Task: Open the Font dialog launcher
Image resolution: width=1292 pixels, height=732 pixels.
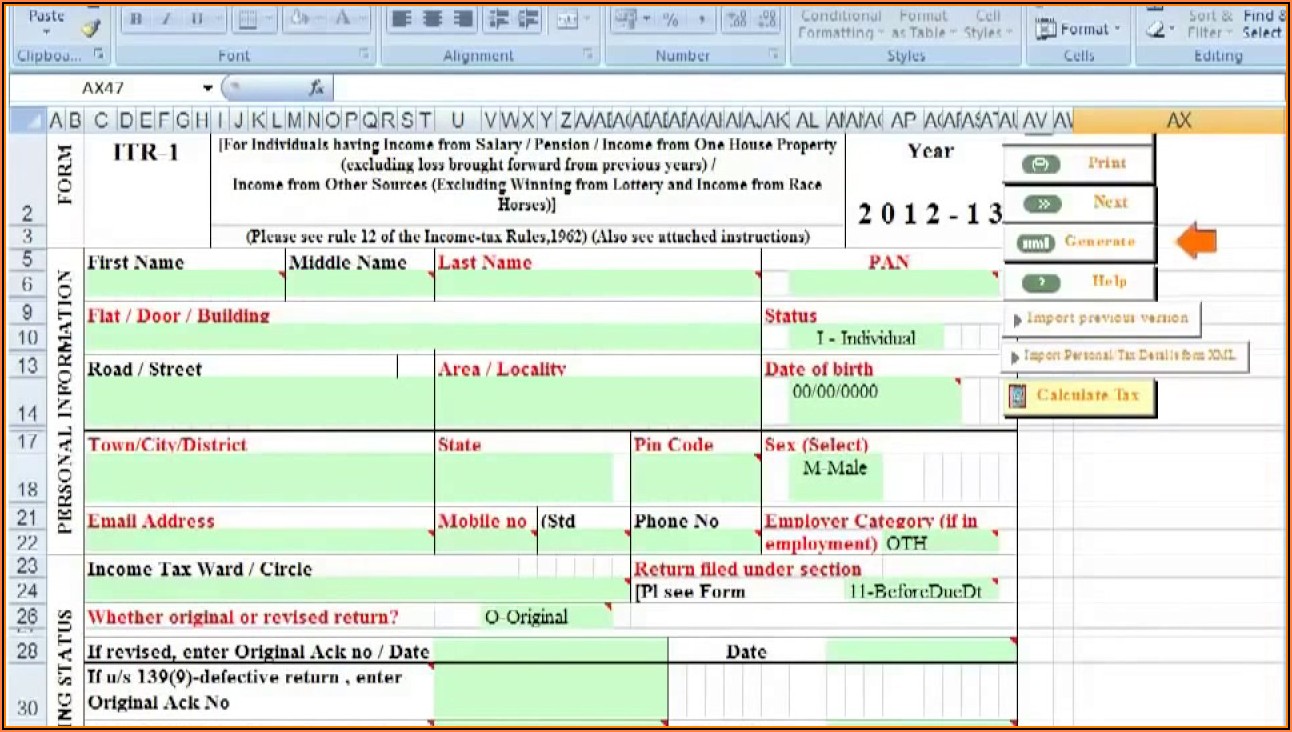Action: tap(363, 54)
